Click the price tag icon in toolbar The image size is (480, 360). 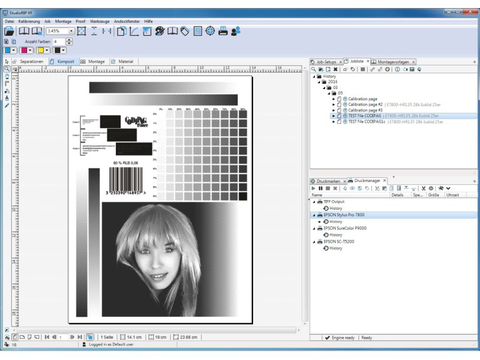click(x=185, y=31)
